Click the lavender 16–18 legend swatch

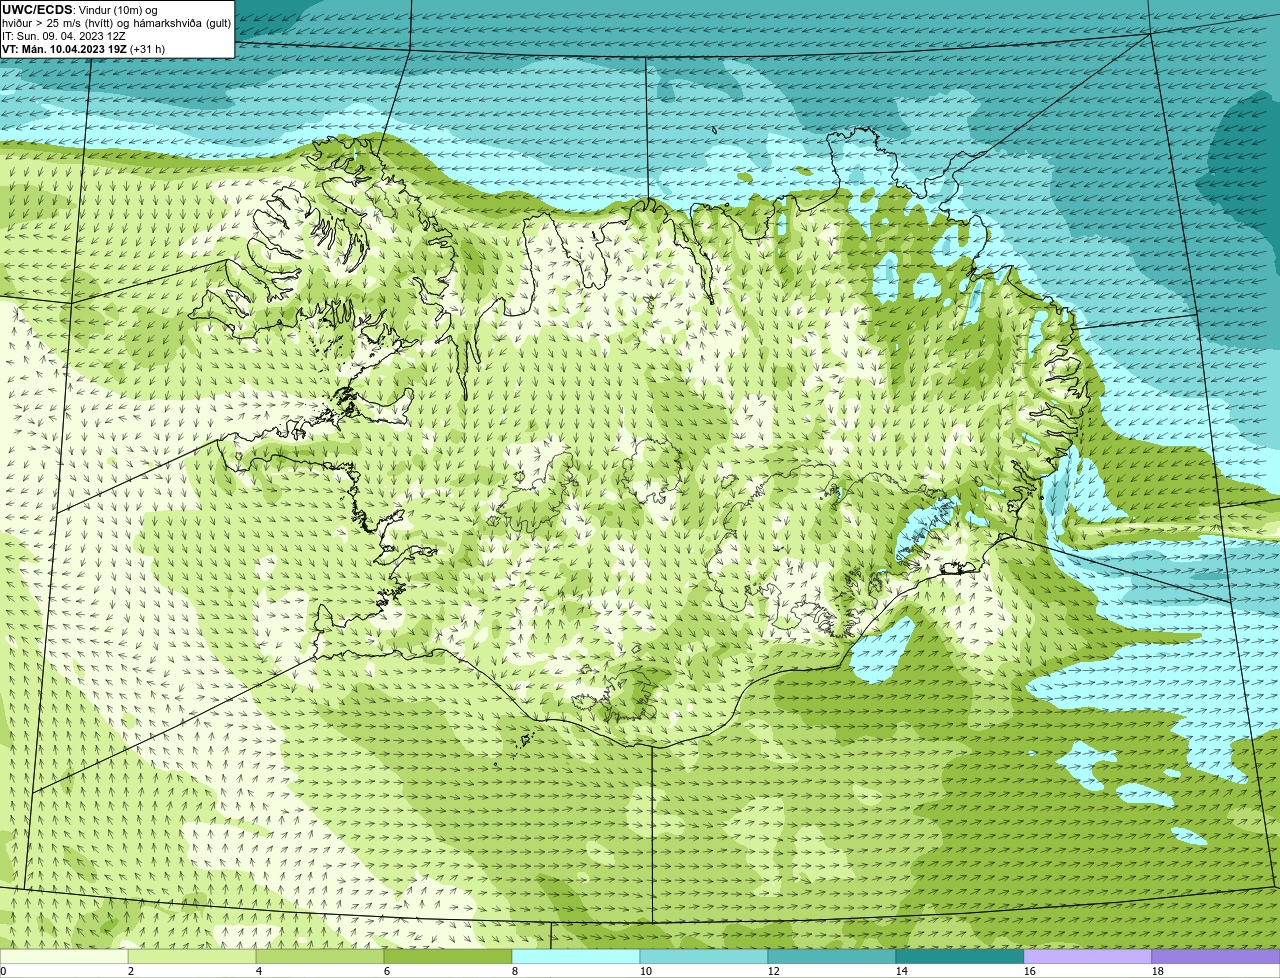click(x=1088, y=957)
